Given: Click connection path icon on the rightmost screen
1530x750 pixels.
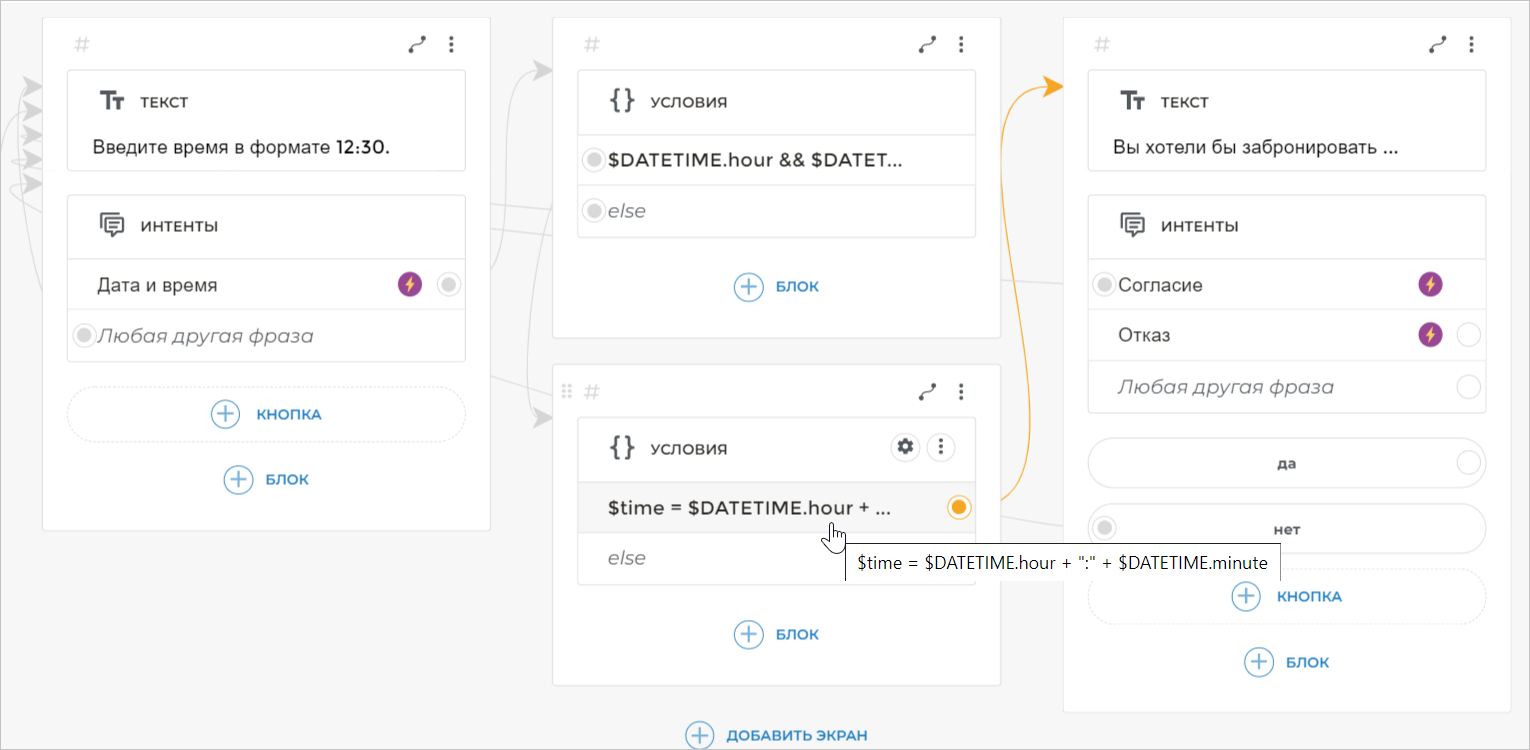Looking at the screenshot, I should tap(1437, 44).
